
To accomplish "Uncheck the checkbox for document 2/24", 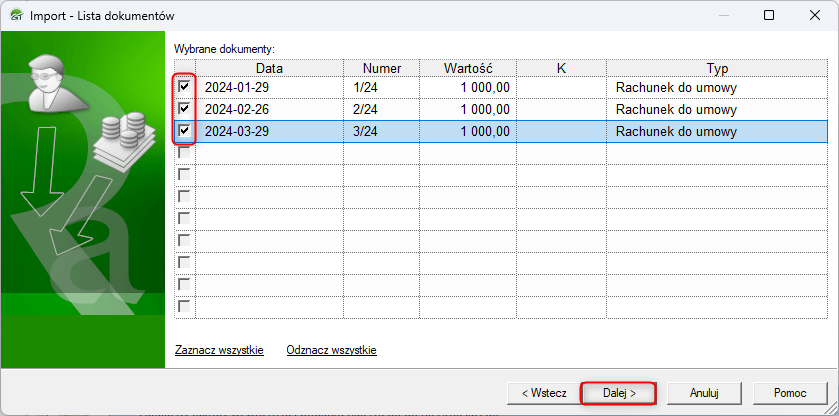I will coord(184,109).
